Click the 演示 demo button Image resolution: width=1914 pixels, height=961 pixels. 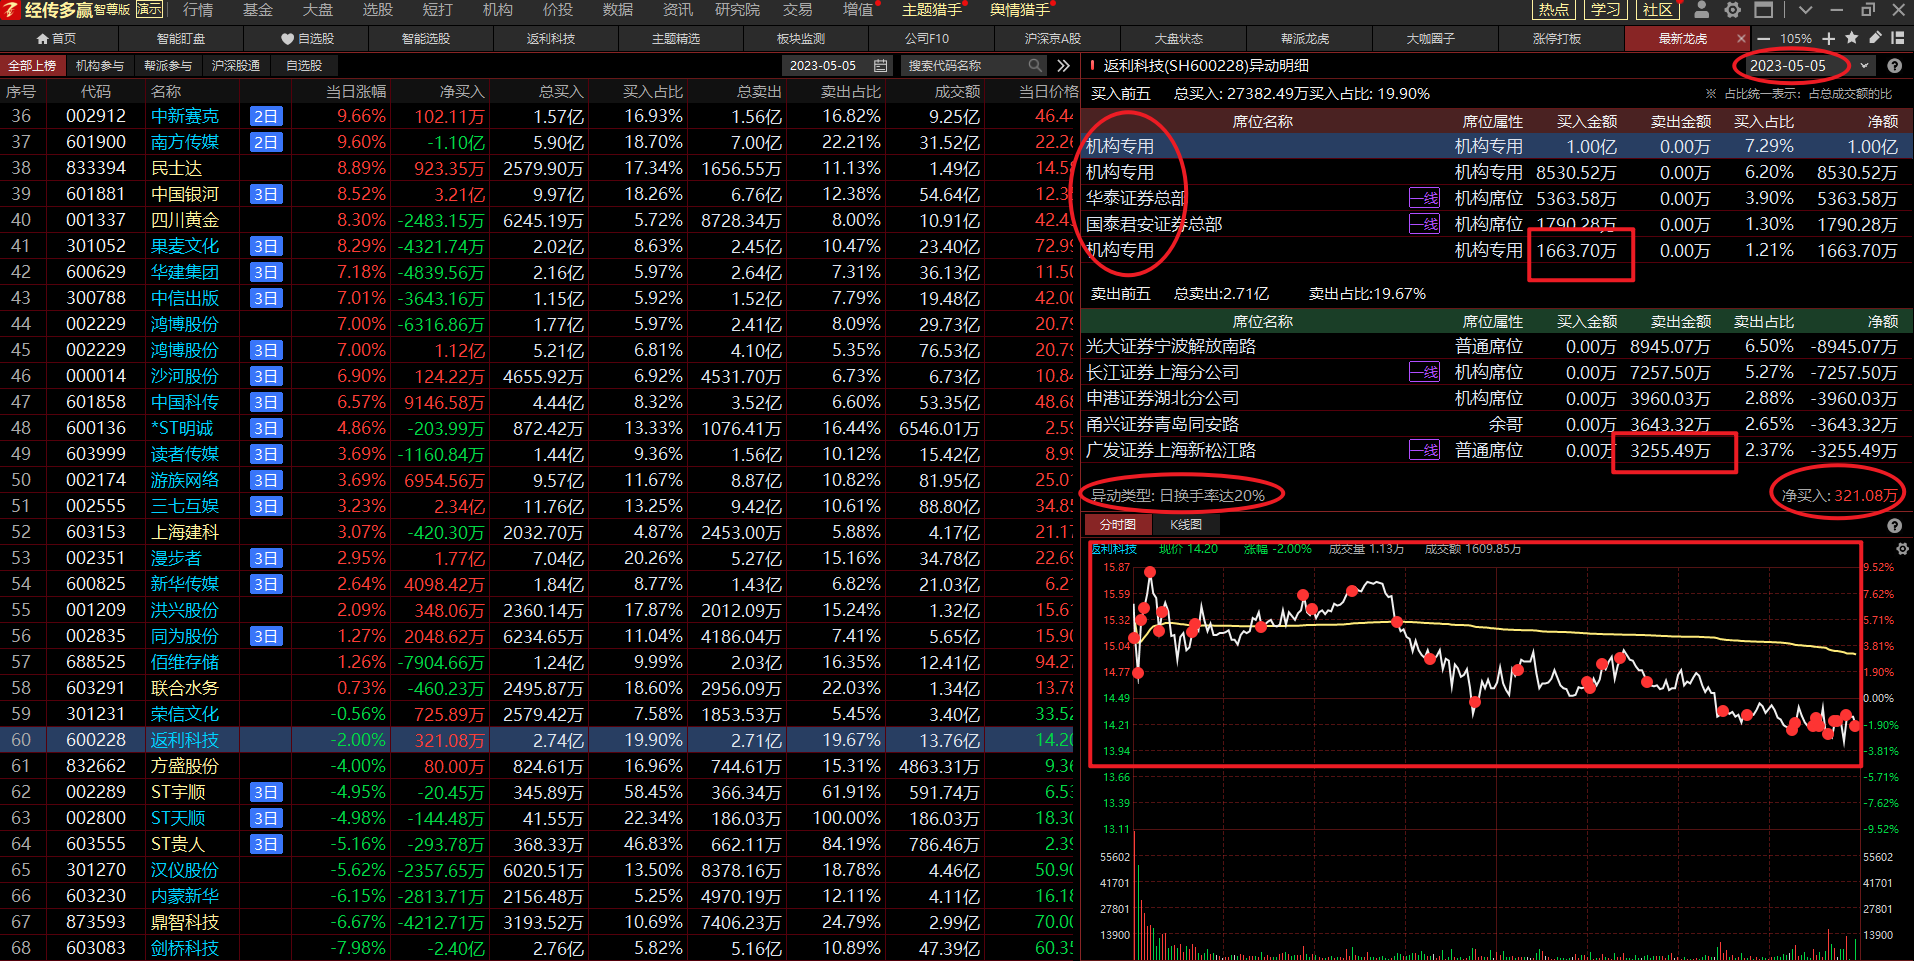(149, 9)
